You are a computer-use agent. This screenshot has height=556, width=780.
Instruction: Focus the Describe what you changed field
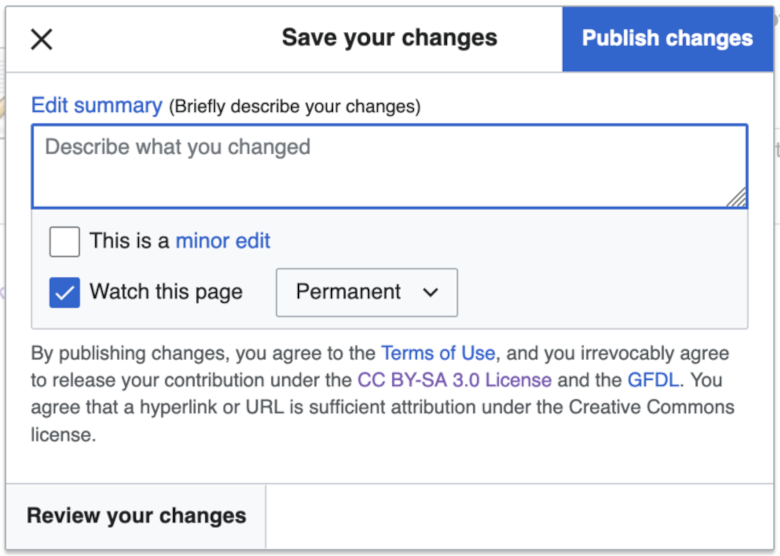tap(390, 166)
